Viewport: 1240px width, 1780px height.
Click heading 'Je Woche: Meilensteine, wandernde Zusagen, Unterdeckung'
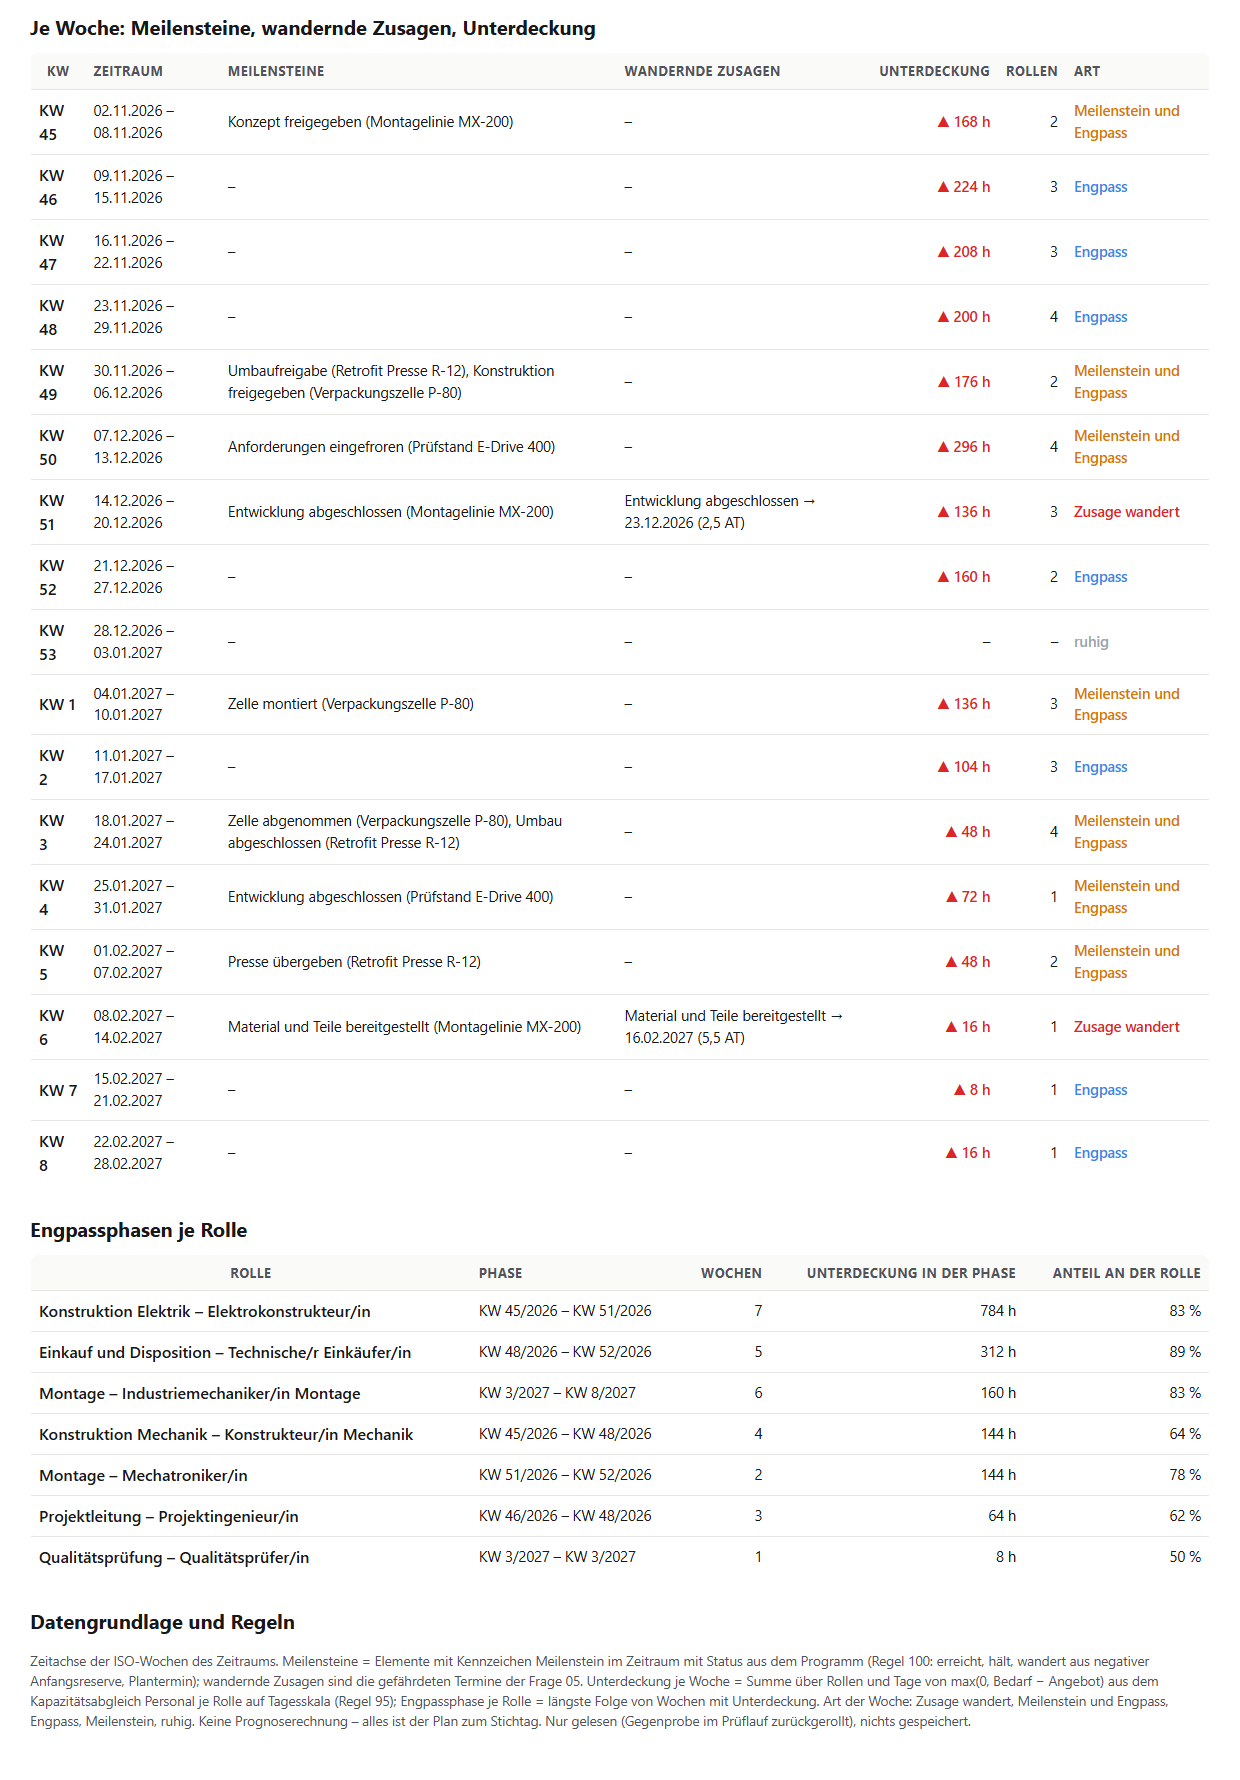[313, 28]
